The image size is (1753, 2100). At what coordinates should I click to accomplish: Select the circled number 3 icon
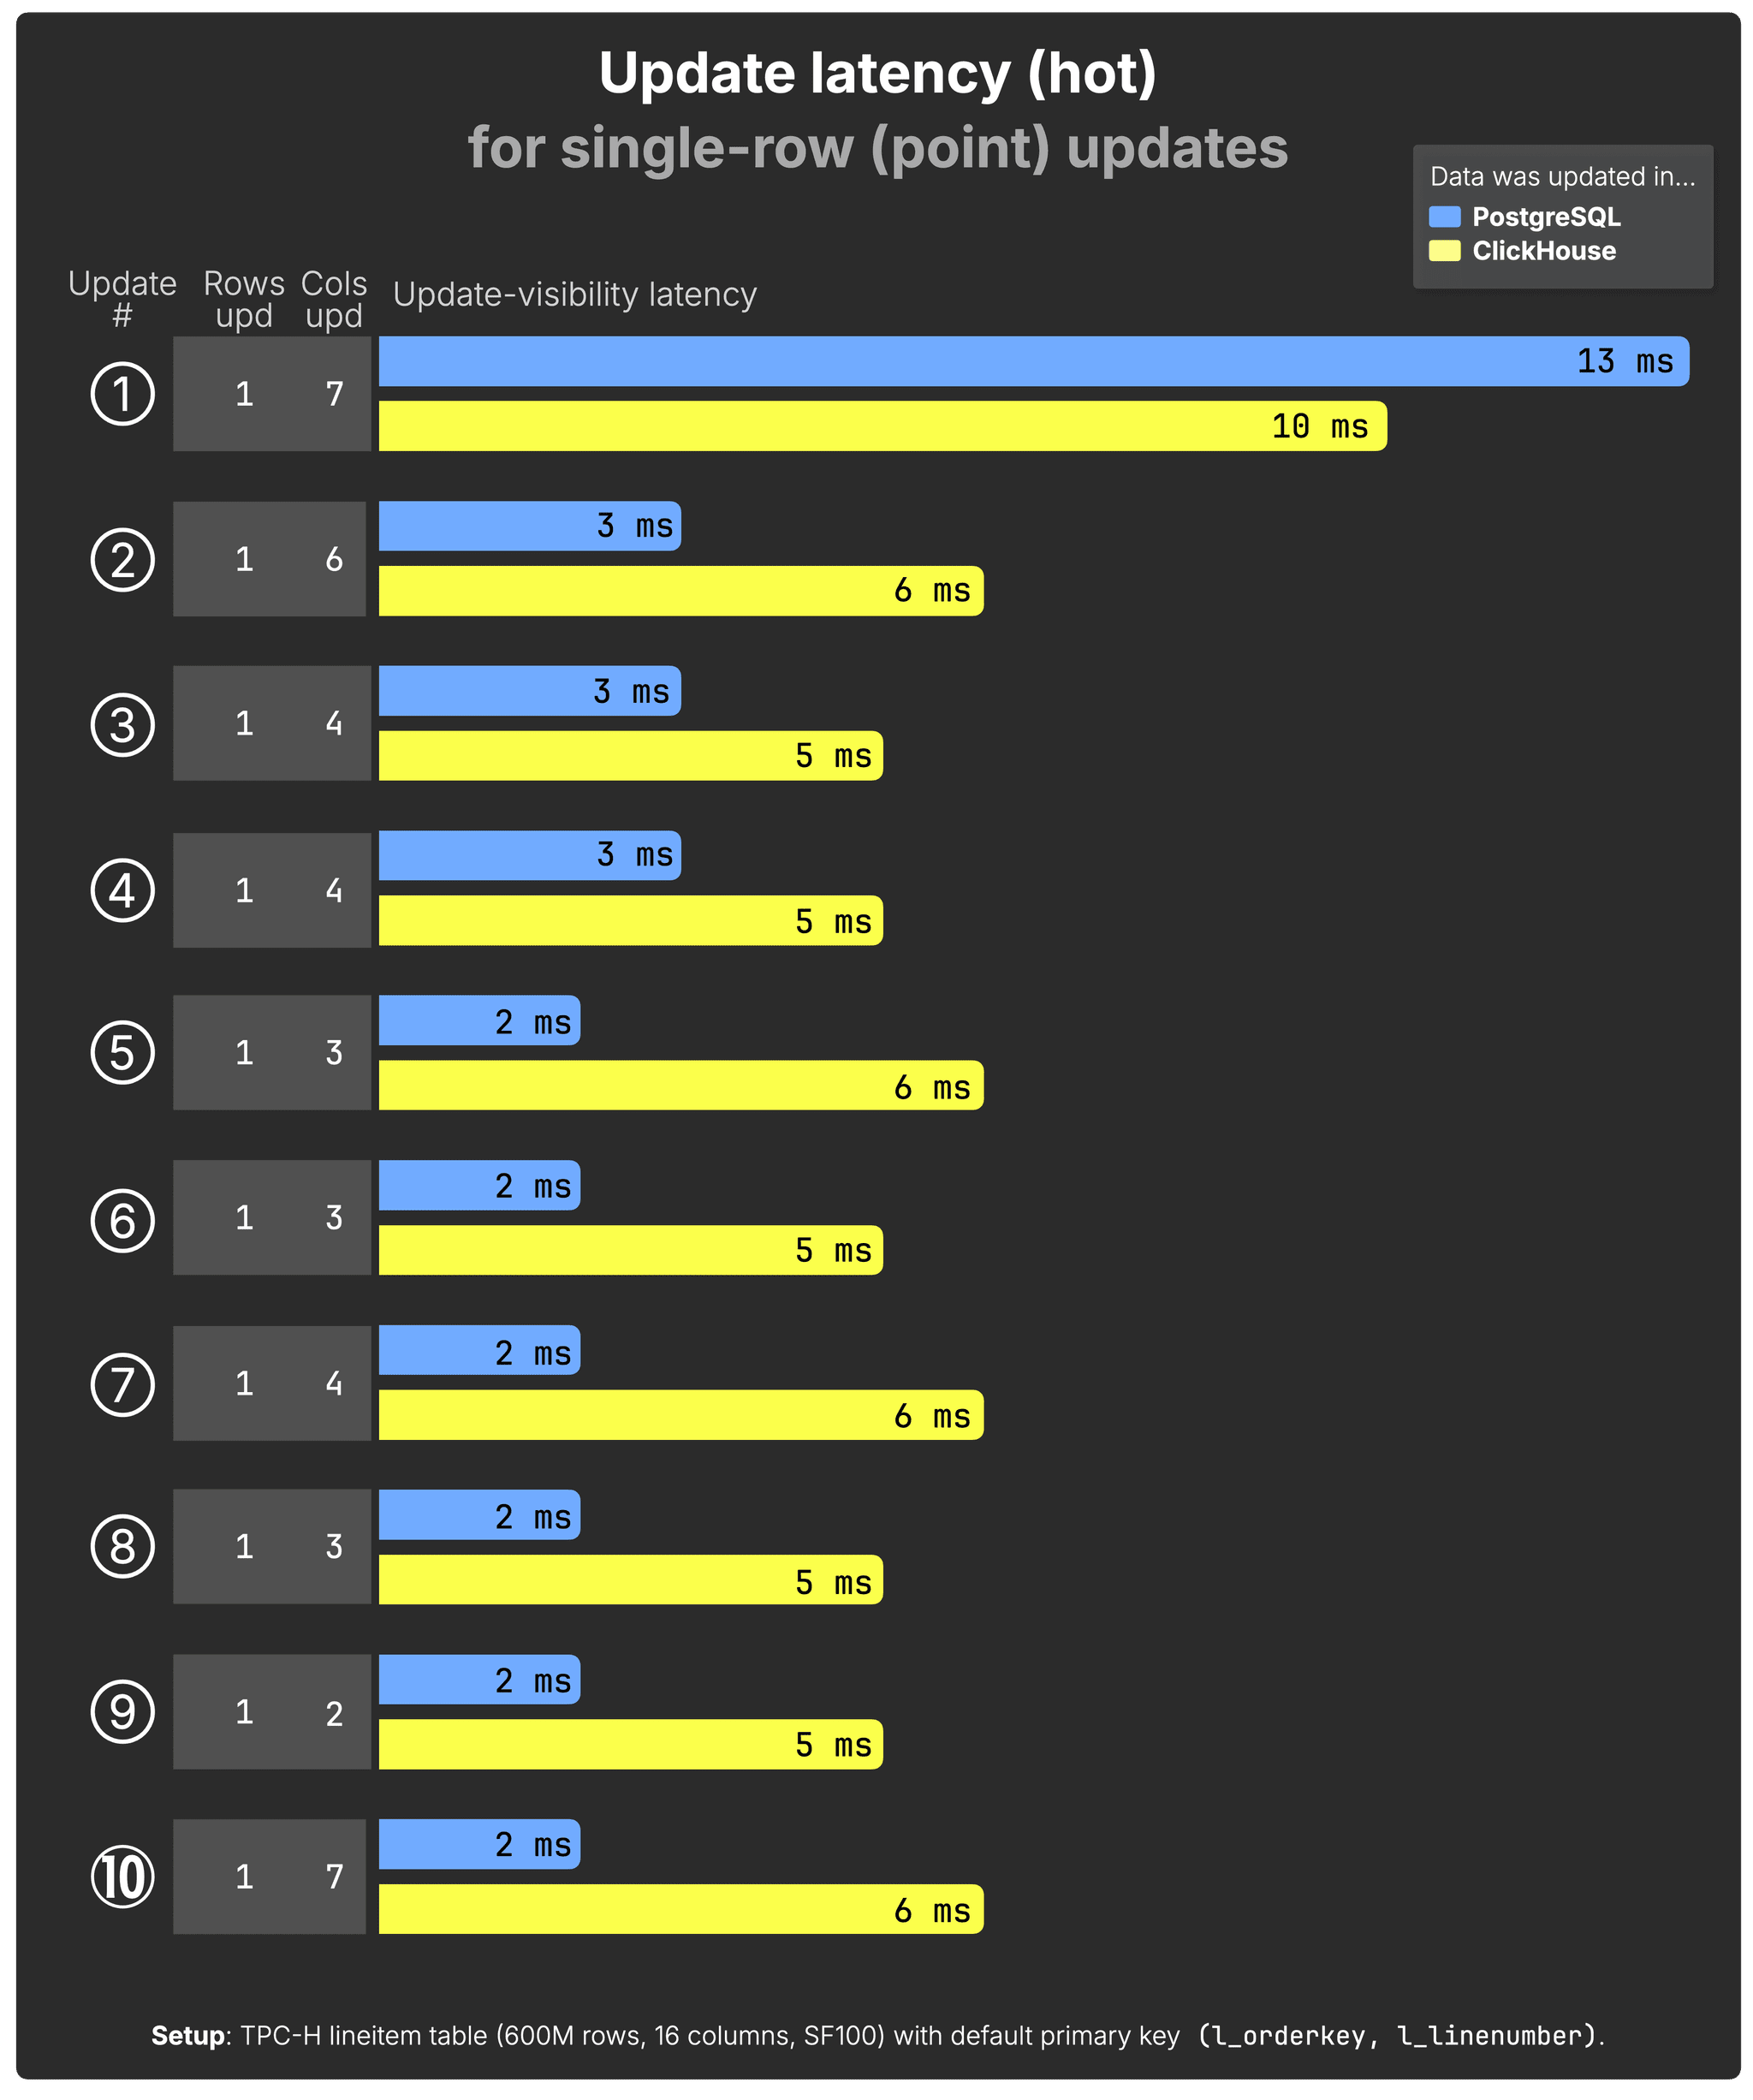(x=123, y=725)
